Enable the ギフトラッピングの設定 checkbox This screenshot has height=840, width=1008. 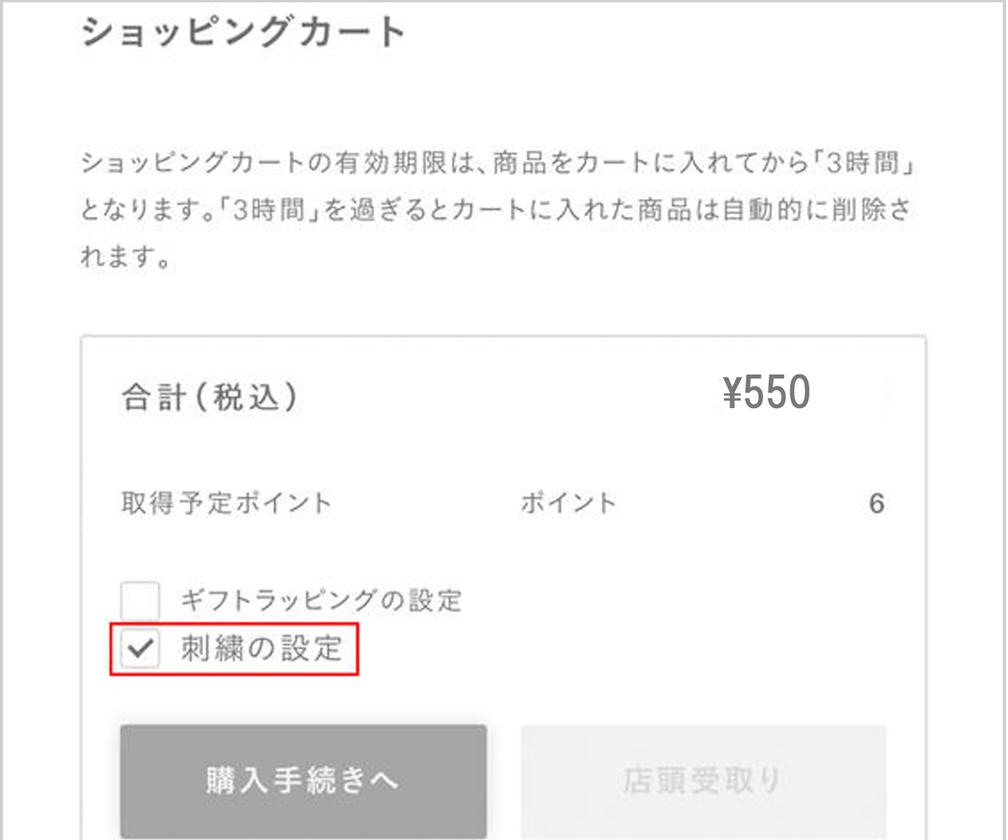click(x=140, y=600)
